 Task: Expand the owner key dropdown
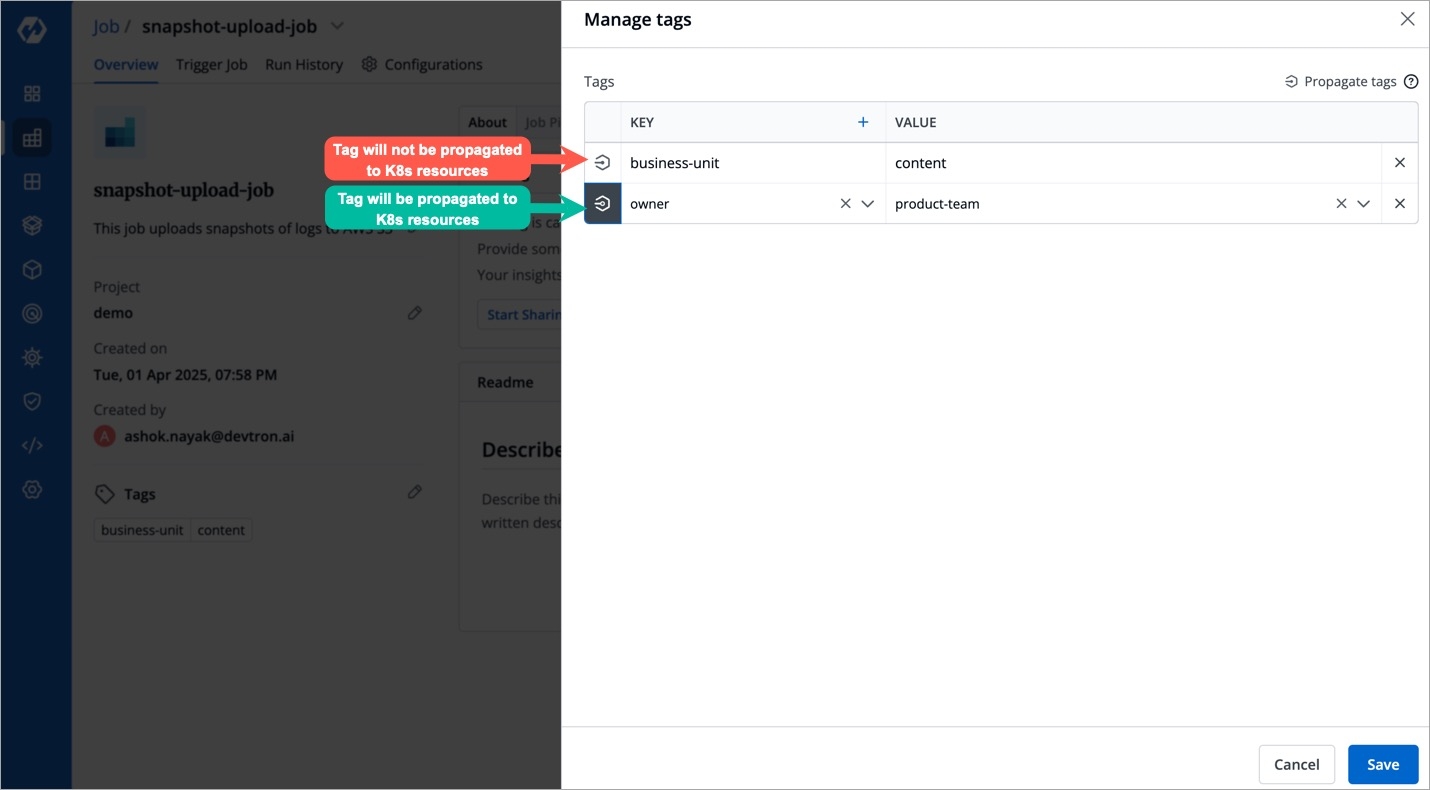point(868,204)
